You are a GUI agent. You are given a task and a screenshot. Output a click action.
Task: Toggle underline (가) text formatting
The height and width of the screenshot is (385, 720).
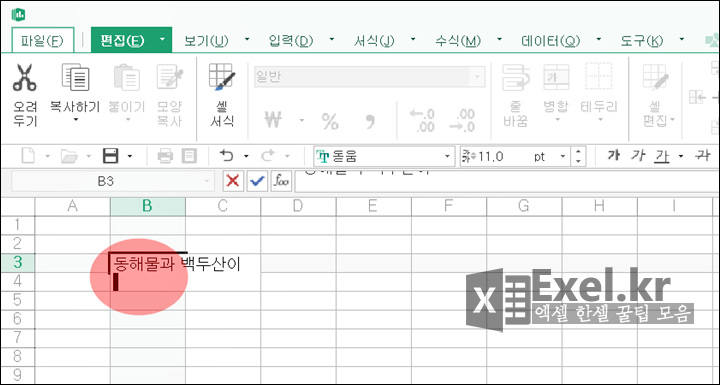[662, 157]
